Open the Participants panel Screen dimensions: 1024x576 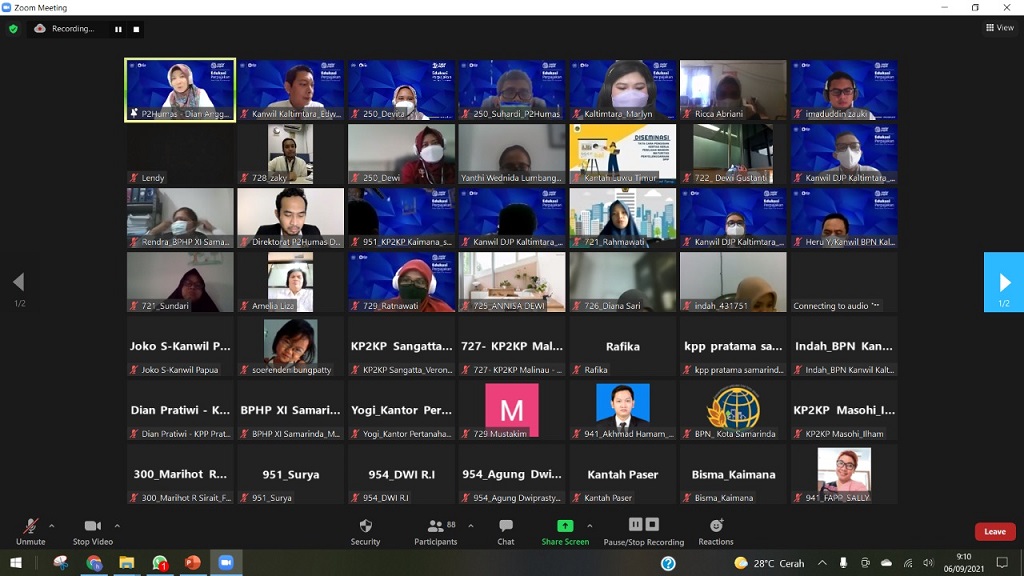coord(435,531)
